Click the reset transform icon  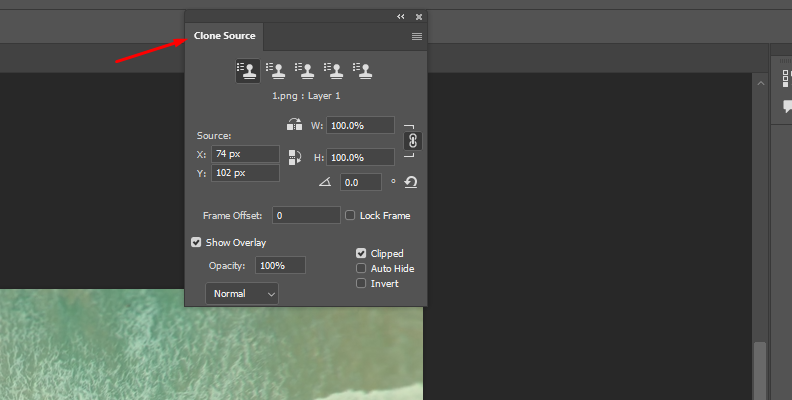[411, 182]
